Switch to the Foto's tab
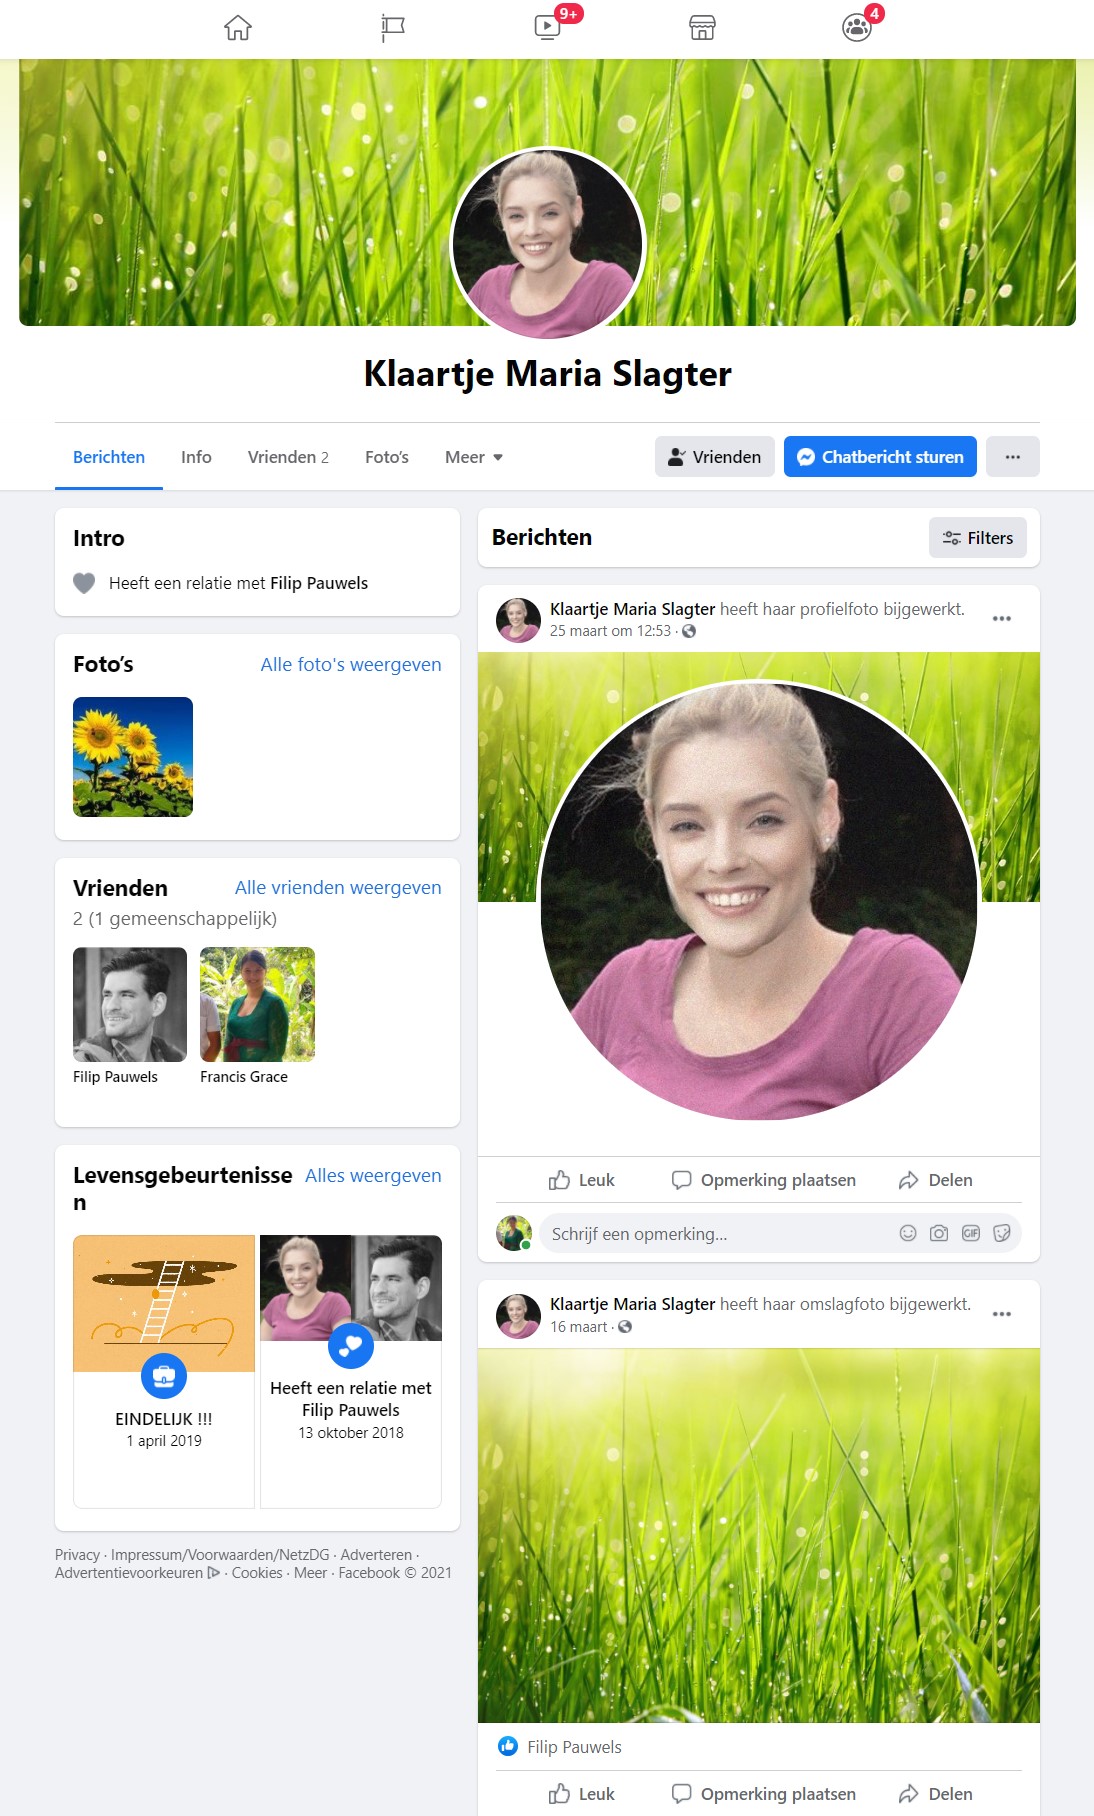Screen dimensions: 1094x1816 386,457
